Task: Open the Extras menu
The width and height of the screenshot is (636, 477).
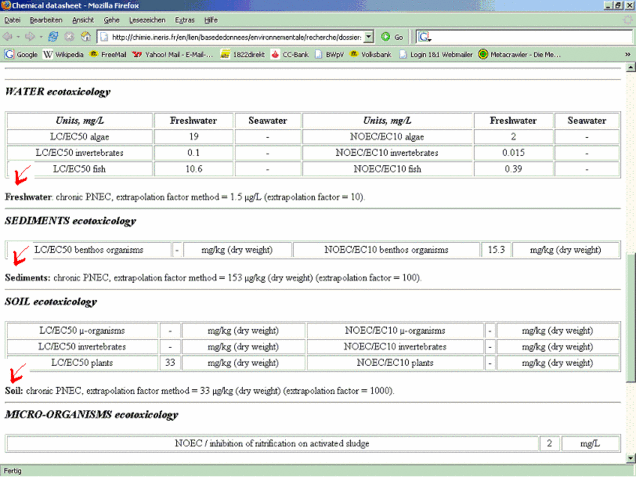Action: (185, 20)
